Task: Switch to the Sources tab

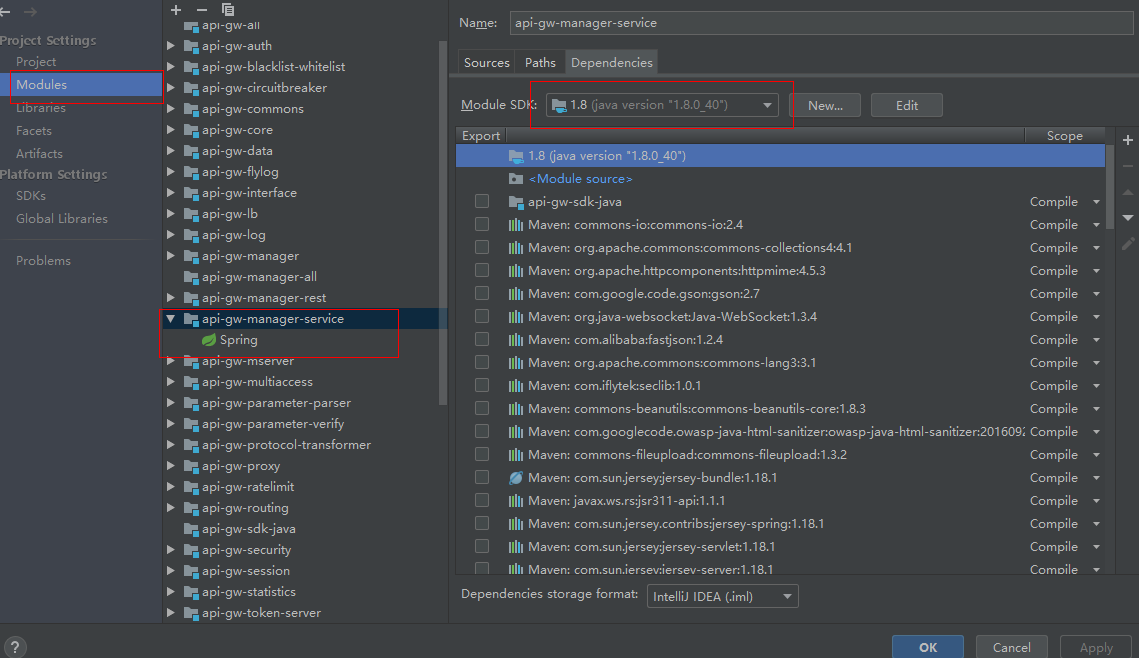Action: [486, 61]
